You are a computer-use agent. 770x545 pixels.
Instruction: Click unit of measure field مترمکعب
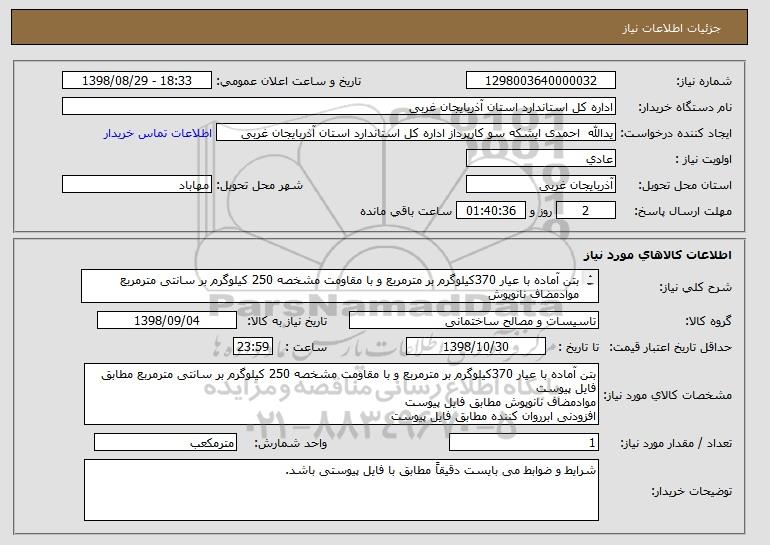pos(165,442)
